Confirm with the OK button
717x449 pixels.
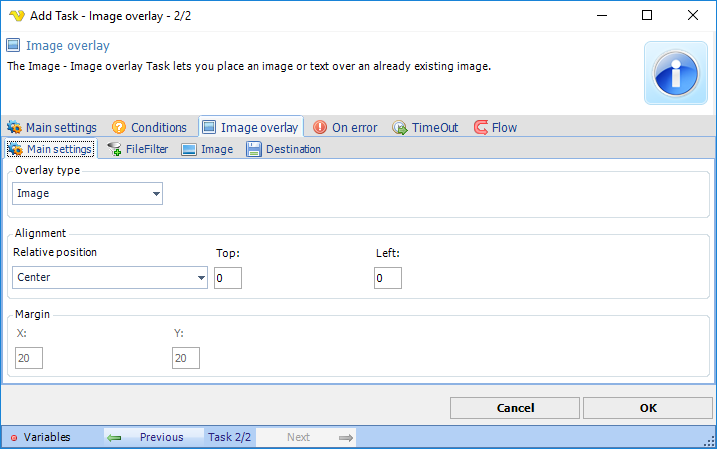(647, 408)
